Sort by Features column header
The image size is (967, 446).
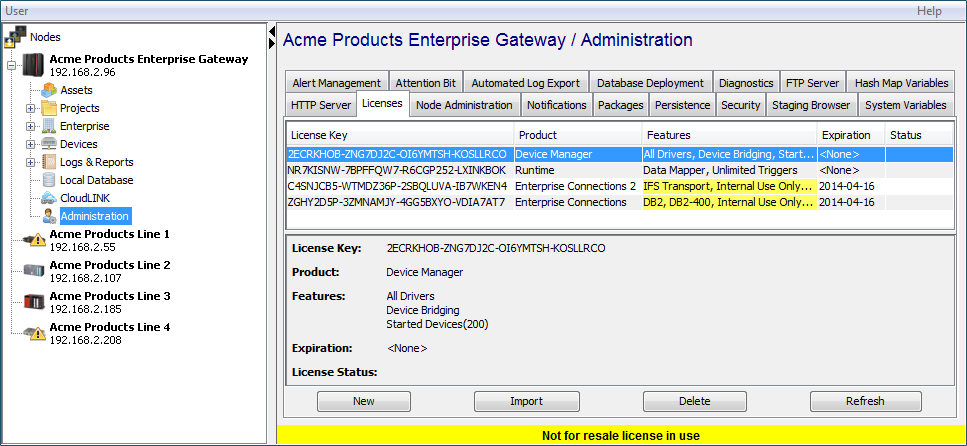click(x=729, y=135)
